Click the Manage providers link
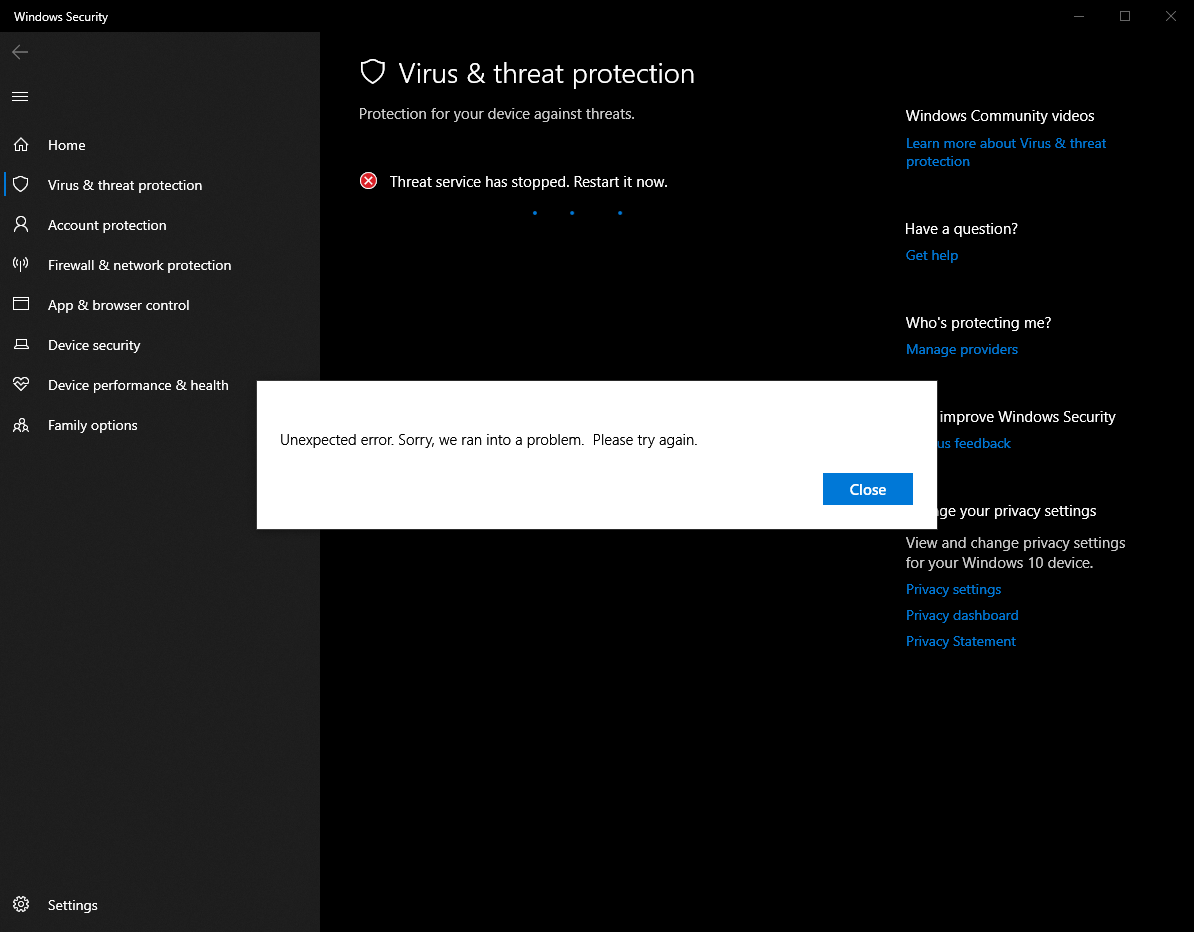This screenshot has height=932, width=1194. coord(961,348)
